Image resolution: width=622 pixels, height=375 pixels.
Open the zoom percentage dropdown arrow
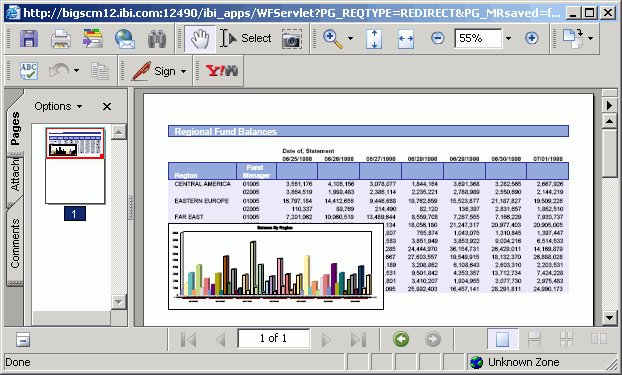coord(508,38)
